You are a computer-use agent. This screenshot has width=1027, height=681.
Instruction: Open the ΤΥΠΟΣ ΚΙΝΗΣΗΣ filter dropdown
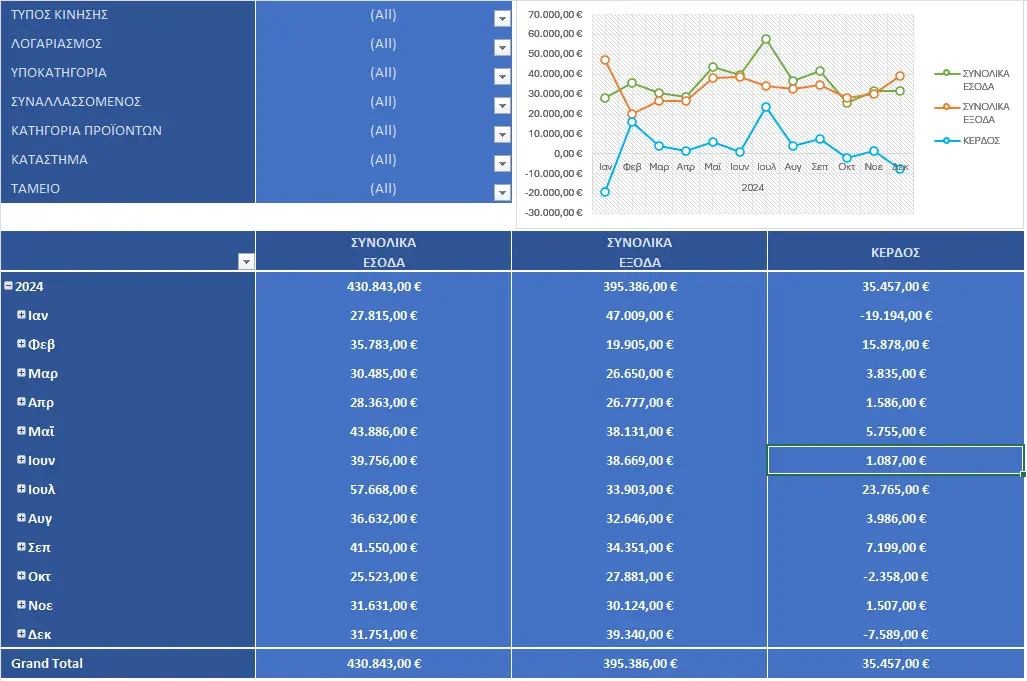tap(502, 18)
